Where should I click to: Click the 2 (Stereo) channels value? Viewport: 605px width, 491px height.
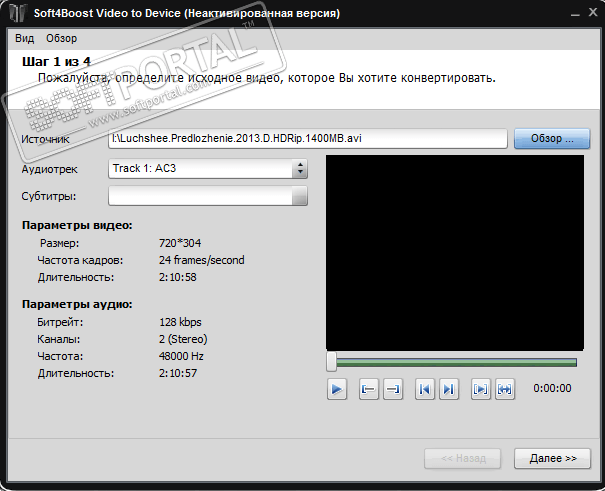coord(183,339)
